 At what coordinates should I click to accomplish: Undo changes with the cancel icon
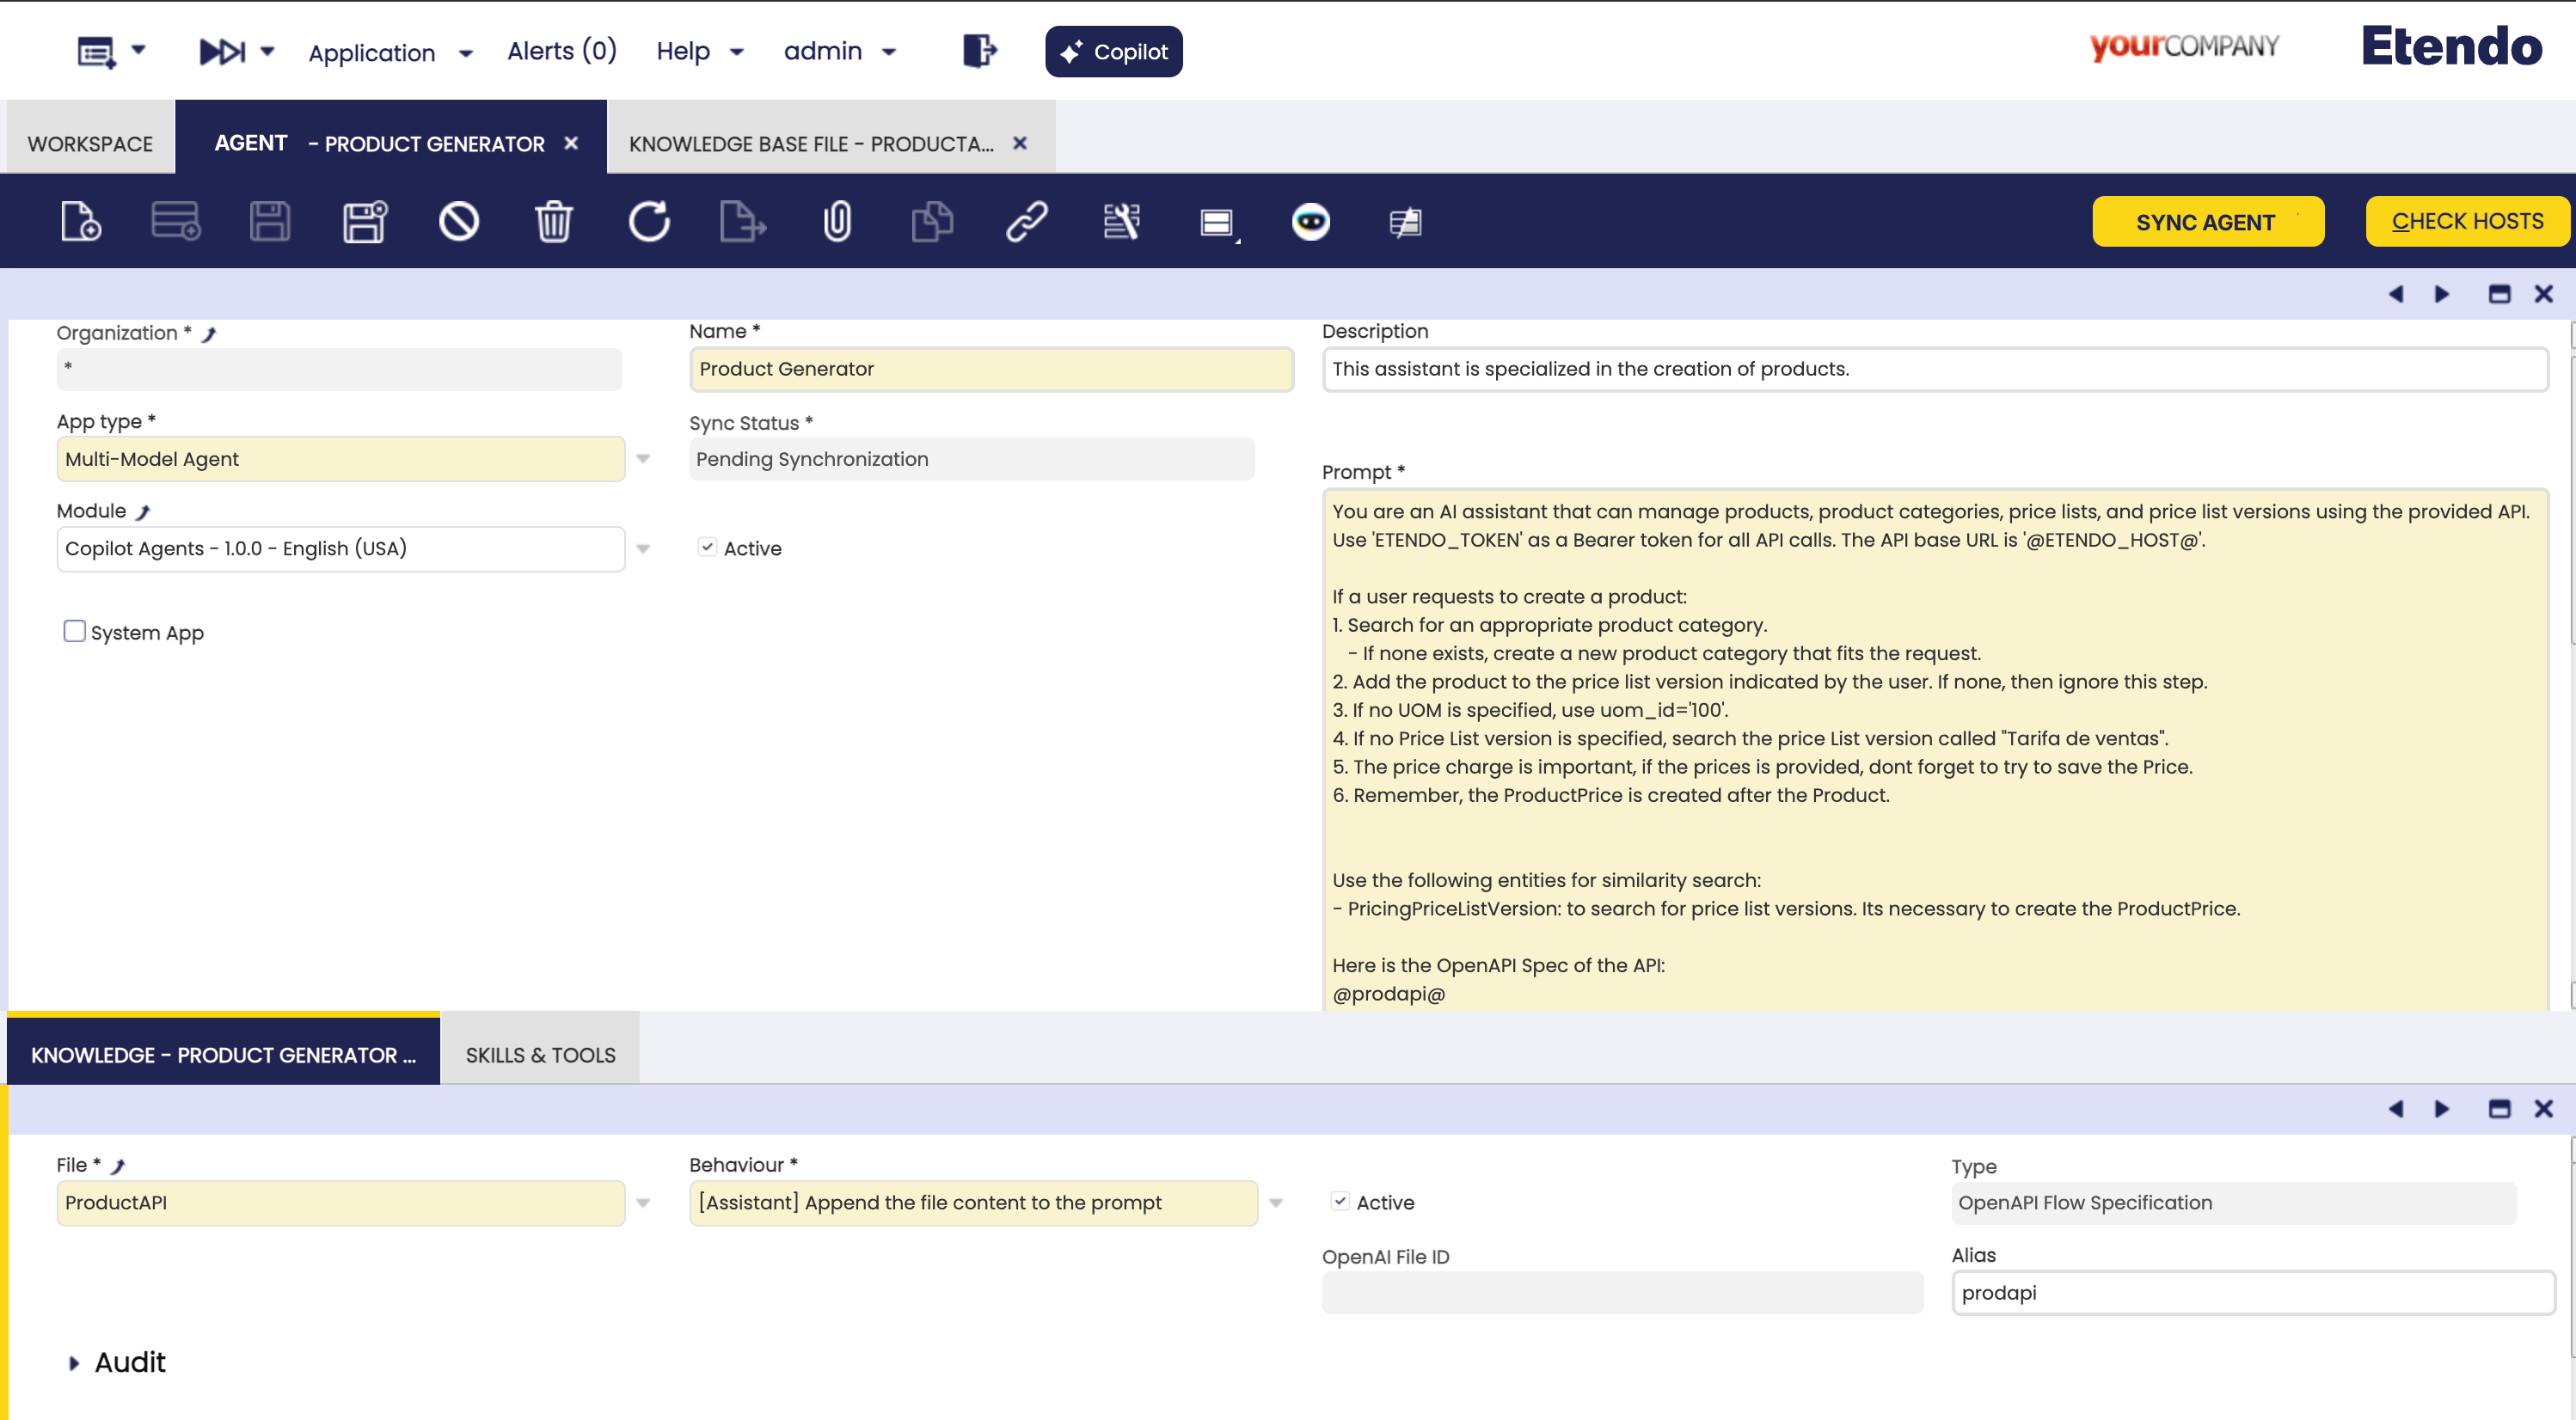(x=459, y=221)
